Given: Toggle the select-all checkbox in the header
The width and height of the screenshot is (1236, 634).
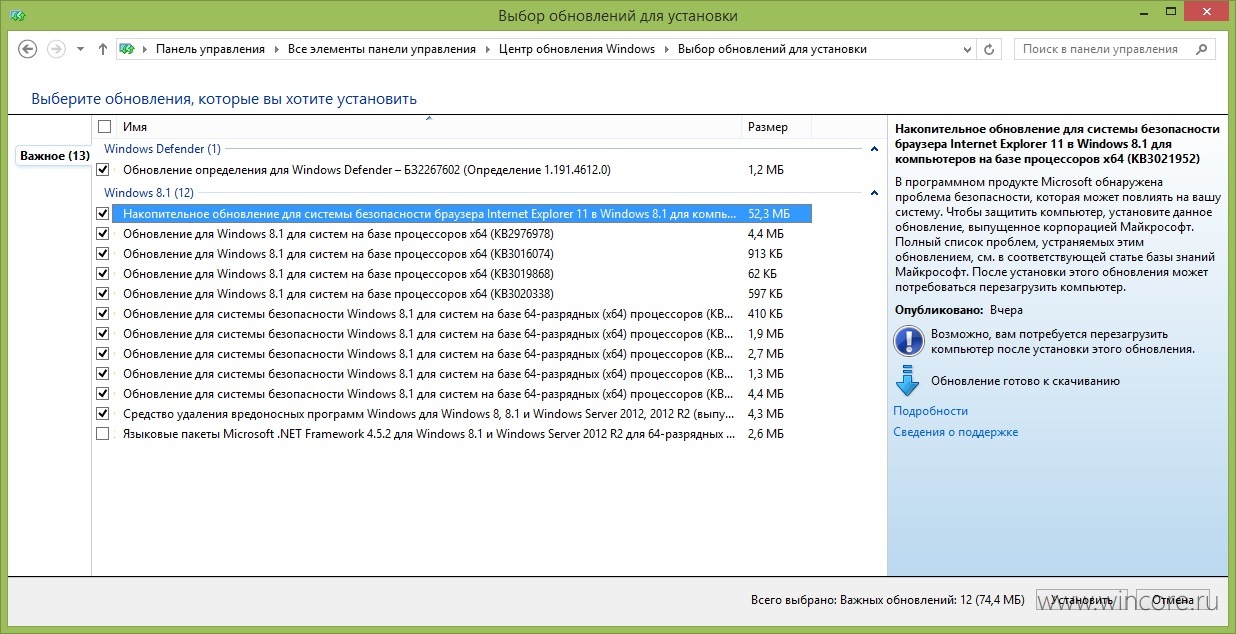Looking at the screenshot, I should [x=104, y=127].
